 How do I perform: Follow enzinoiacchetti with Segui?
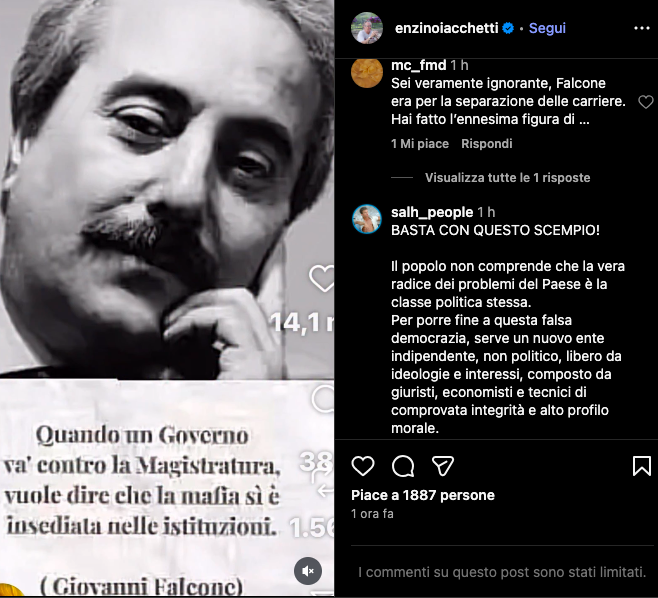click(x=547, y=28)
